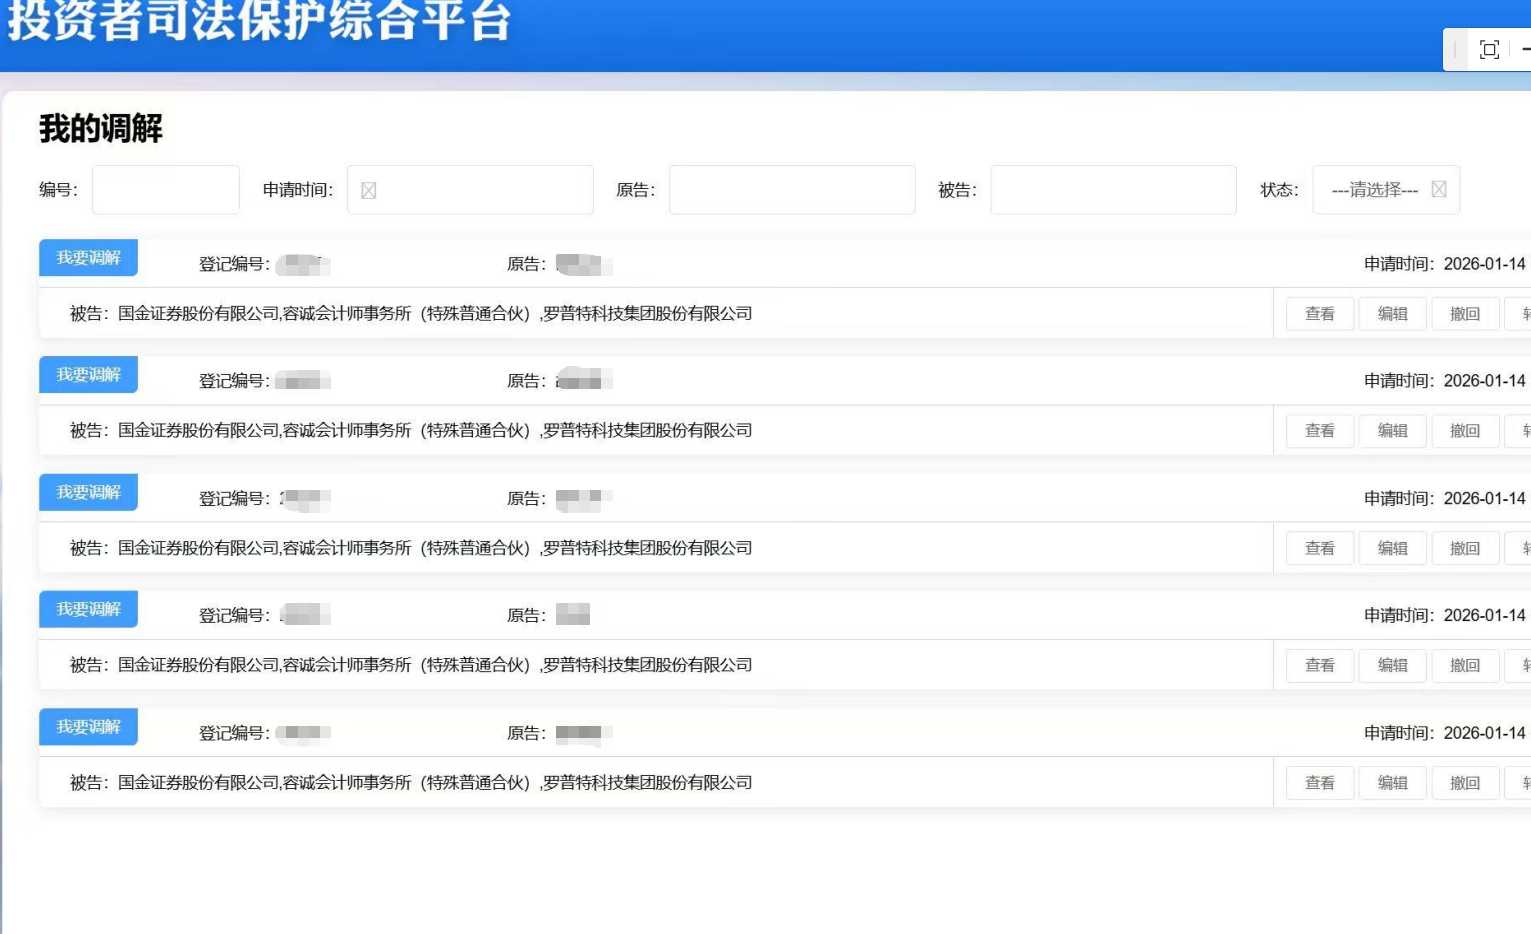Click the 编号 filter input box
Viewport: 1531px width, 934px height.
click(x=164, y=189)
